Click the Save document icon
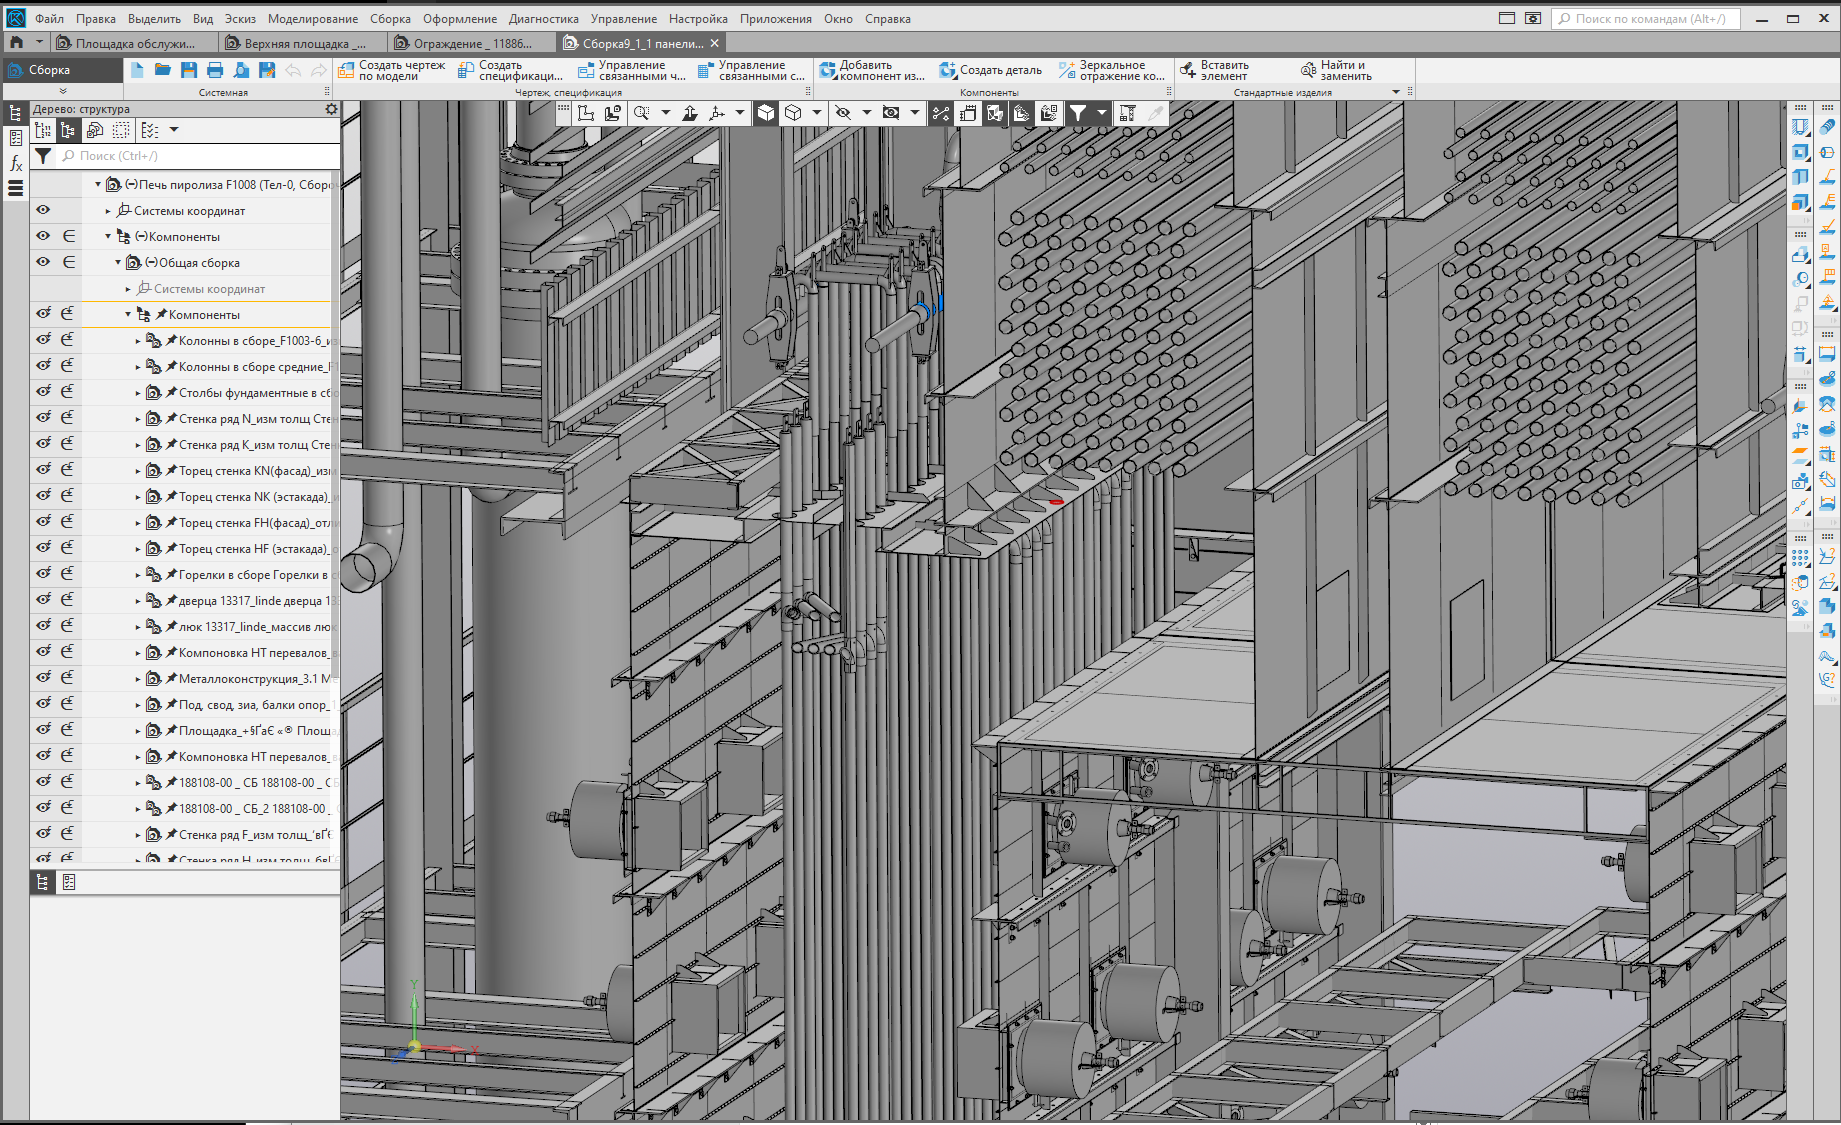This screenshot has height=1125, width=1841. coord(188,70)
